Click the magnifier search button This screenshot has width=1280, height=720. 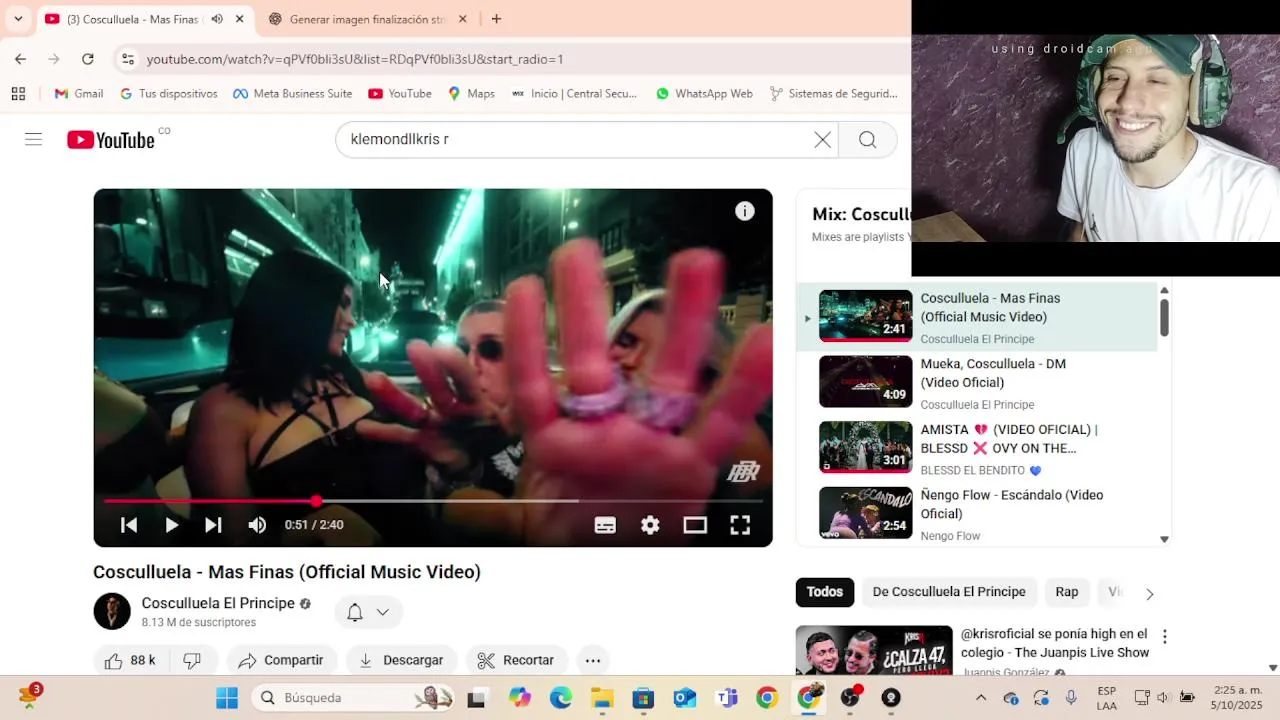867,140
